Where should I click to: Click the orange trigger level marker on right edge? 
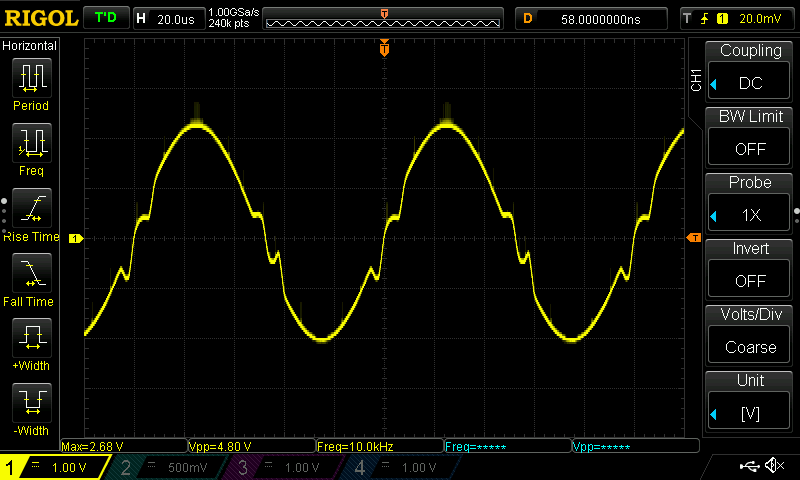click(694, 237)
